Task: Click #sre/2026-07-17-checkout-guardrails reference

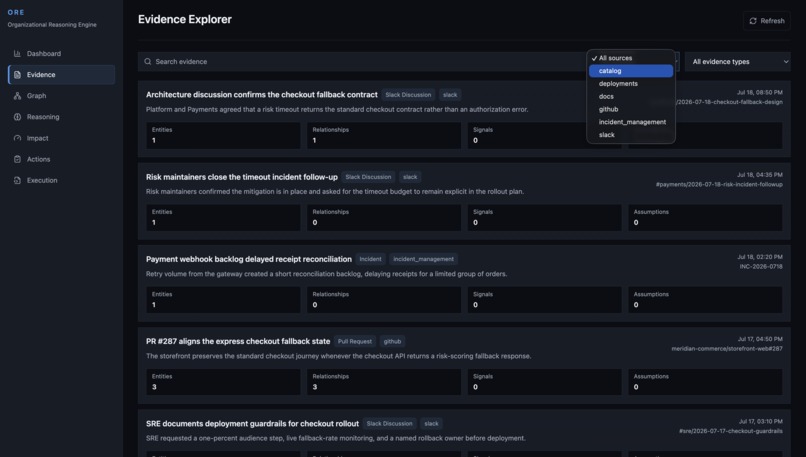Action: 730,431
